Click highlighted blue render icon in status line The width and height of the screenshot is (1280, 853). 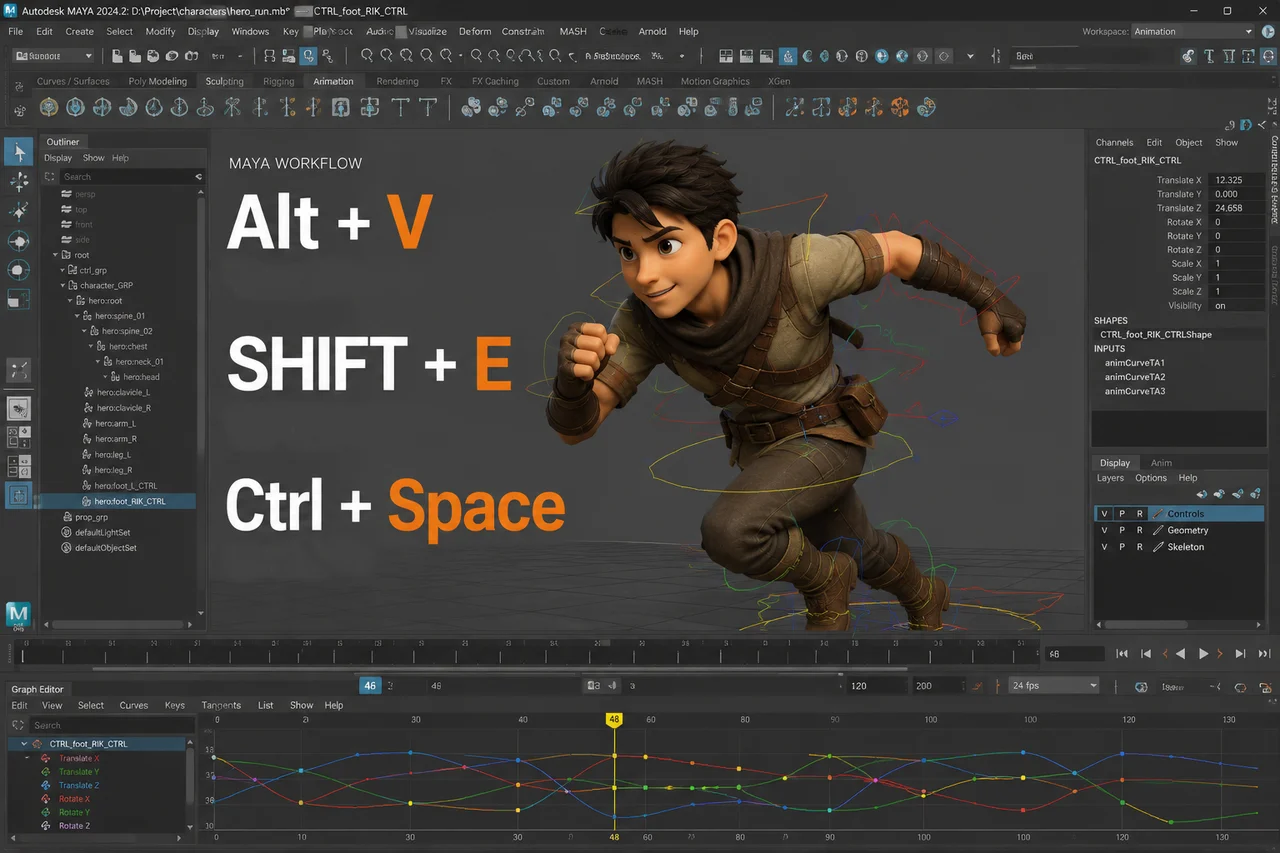(787, 57)
